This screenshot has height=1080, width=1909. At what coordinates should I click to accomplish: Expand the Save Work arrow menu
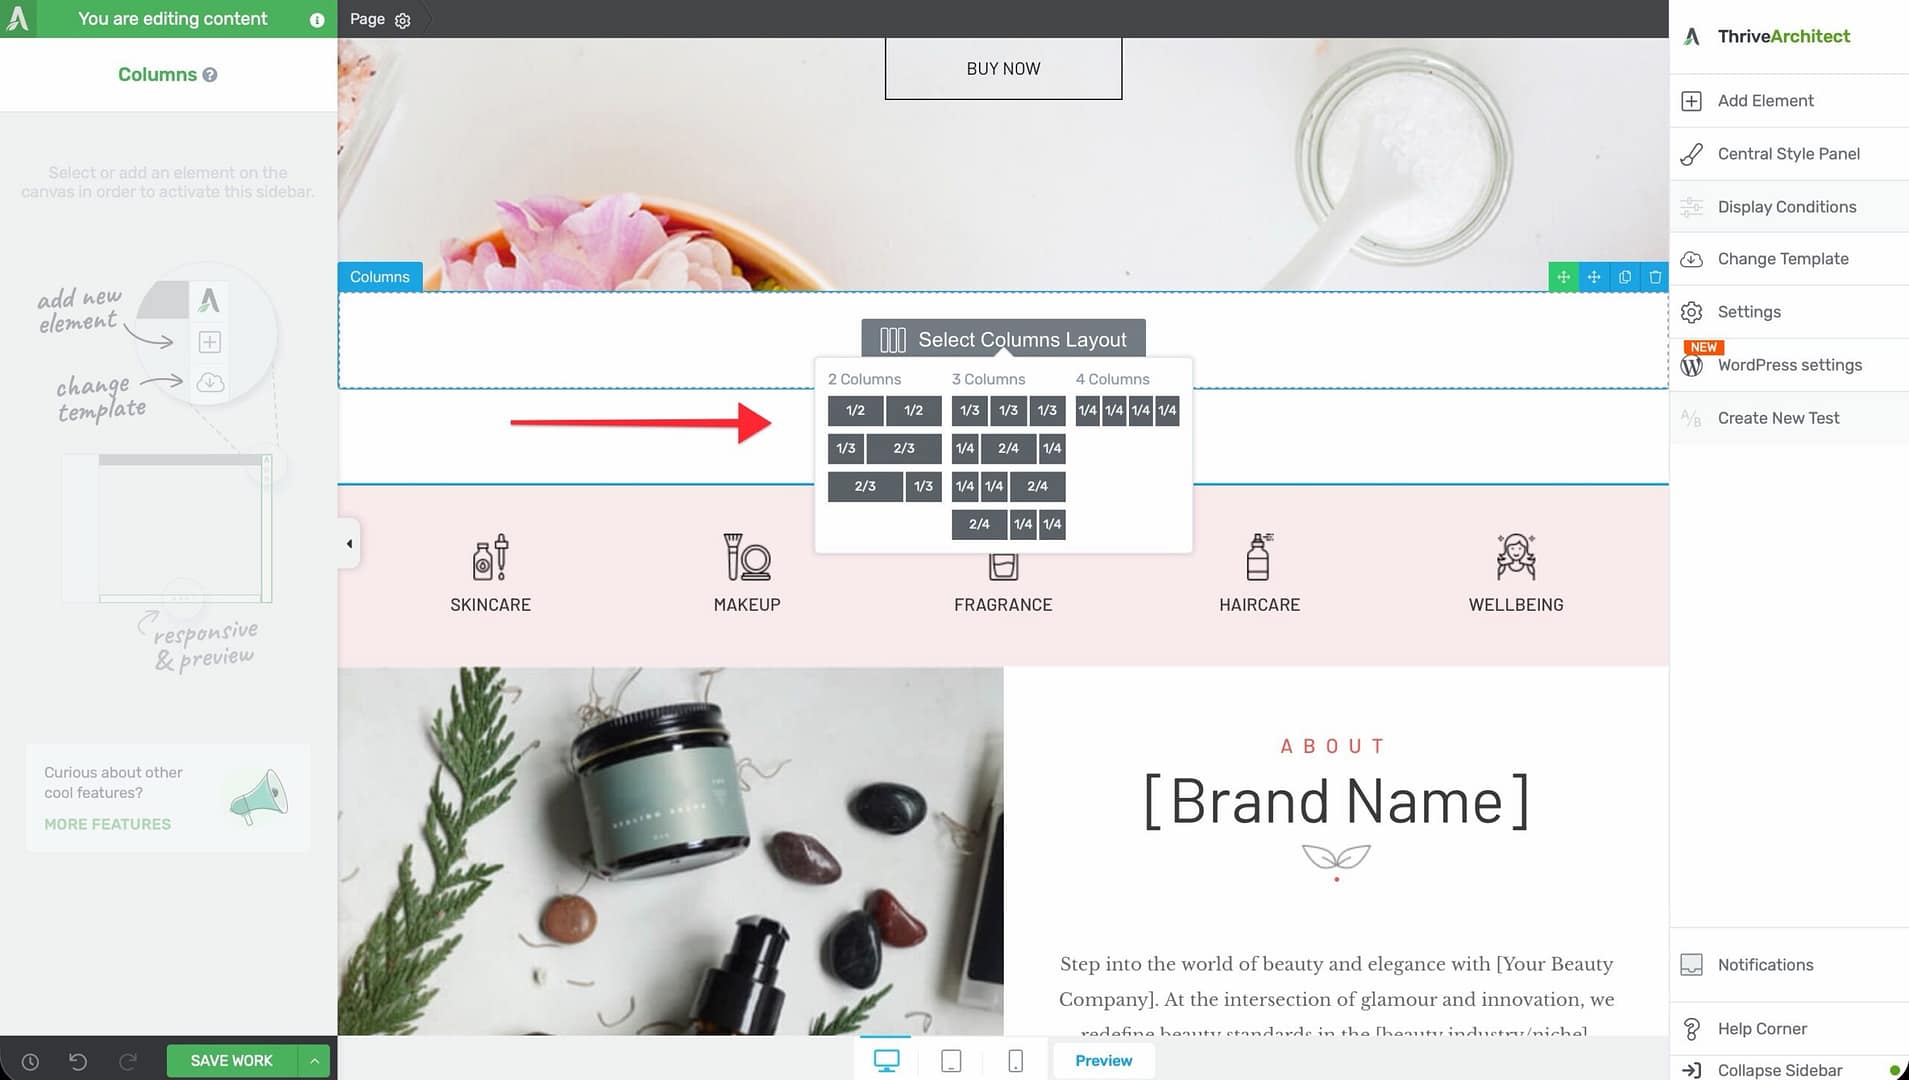click(x=314, y=1061)
